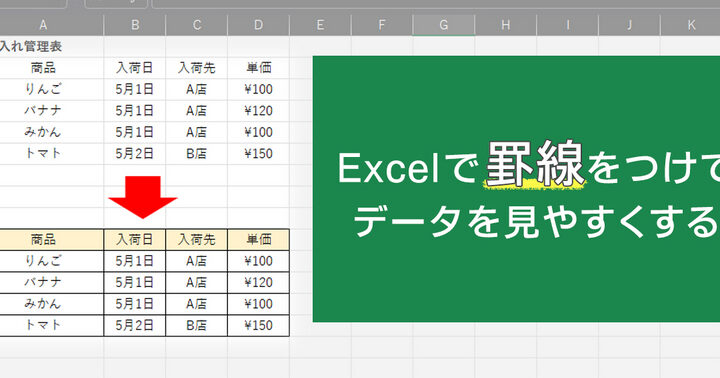Select バナナ cell in the bordered table

[x=51, y=282]
